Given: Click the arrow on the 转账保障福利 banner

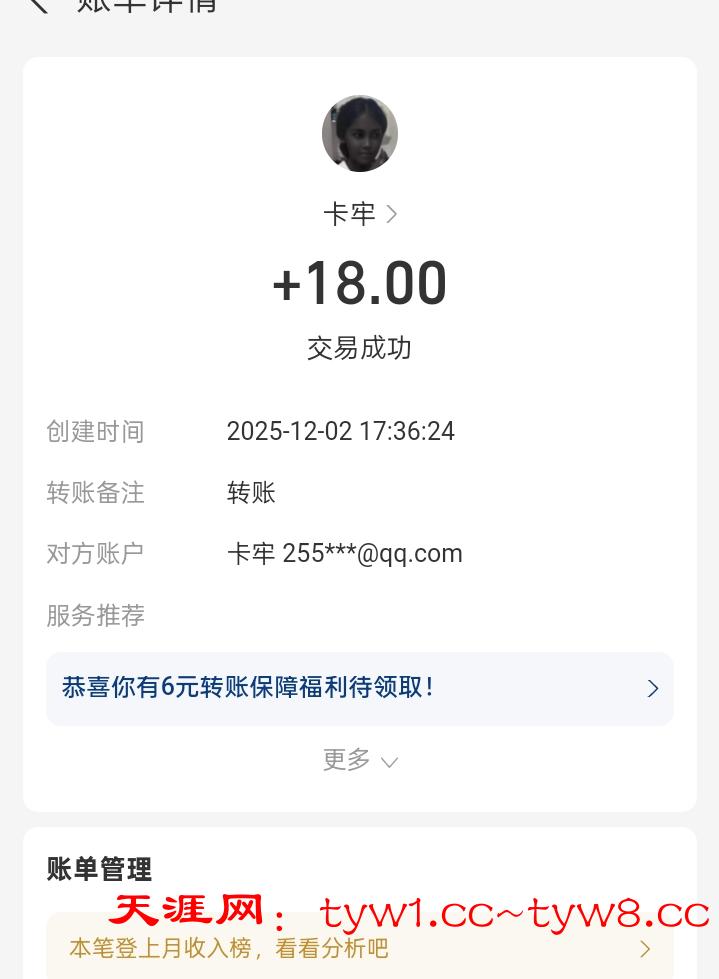Looking at the screenshot, I should point(652,688).
